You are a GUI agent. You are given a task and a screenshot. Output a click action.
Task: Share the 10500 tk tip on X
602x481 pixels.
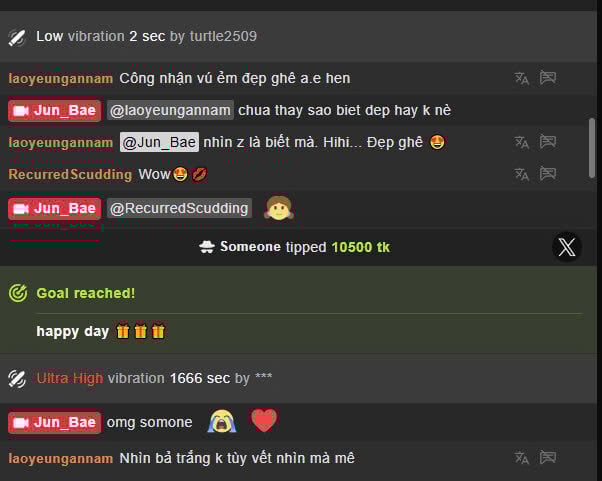coord(567,247)
